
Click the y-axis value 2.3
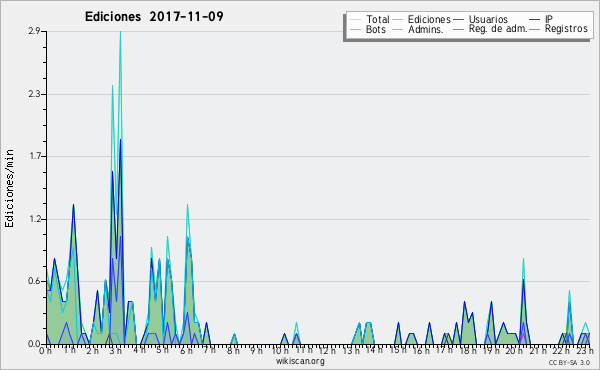34,94
